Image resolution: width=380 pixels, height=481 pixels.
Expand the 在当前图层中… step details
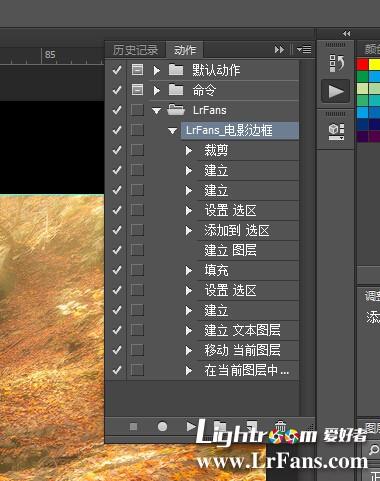point(189,370)
